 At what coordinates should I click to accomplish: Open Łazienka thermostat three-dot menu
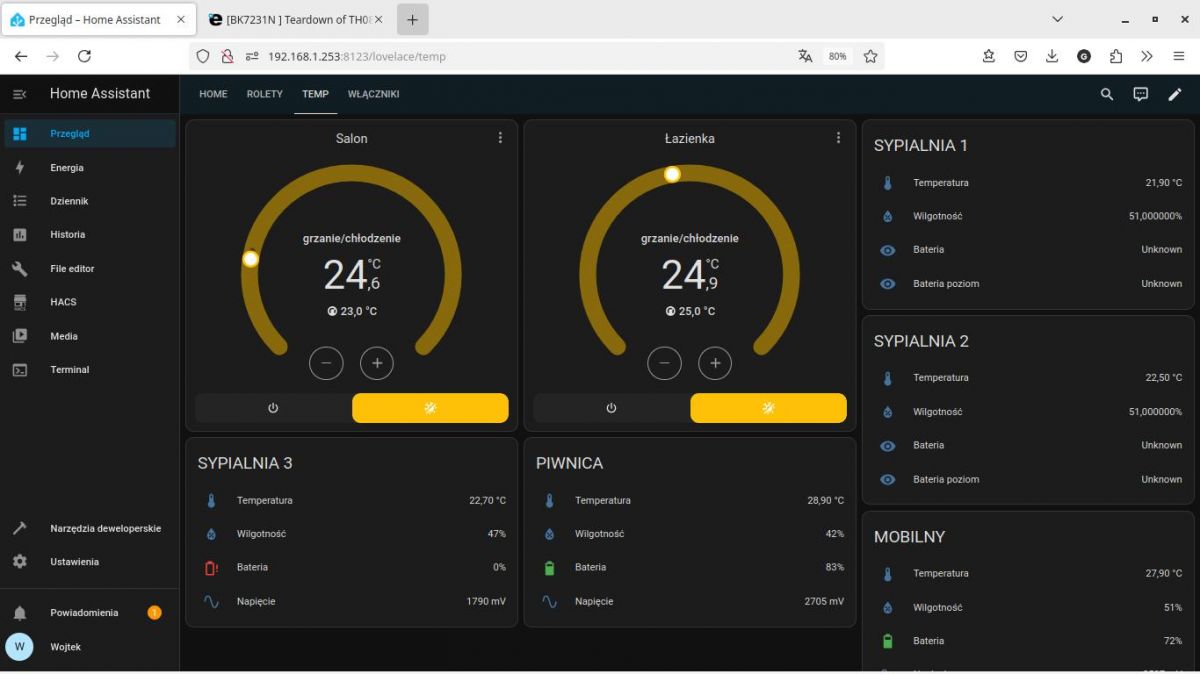tap(838, 138)
